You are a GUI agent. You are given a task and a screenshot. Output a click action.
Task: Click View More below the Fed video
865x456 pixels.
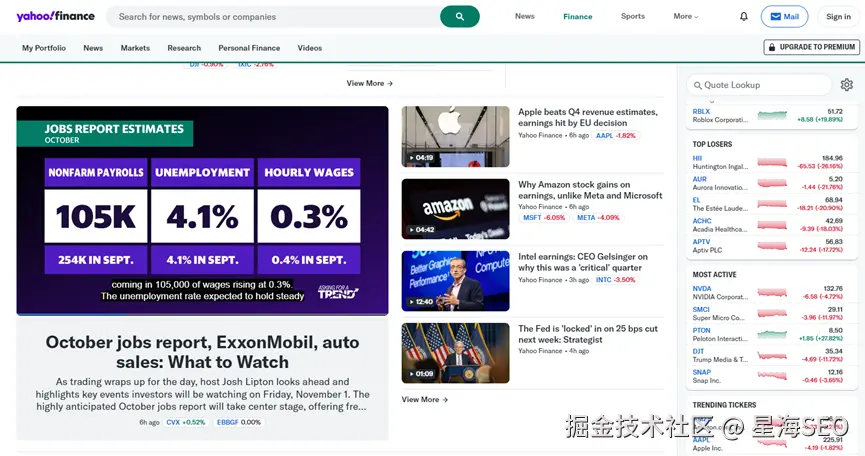point(424,399)
